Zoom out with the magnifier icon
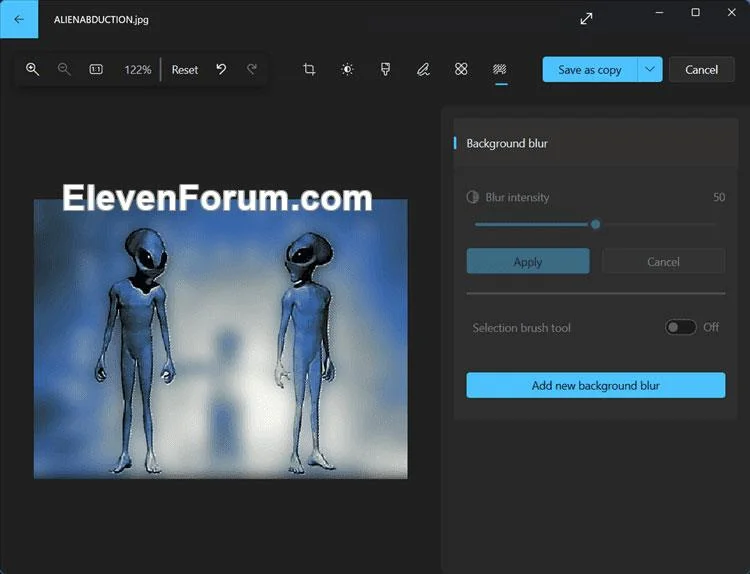This screenshot has height=574, width=750. click(x=64, y=69)
